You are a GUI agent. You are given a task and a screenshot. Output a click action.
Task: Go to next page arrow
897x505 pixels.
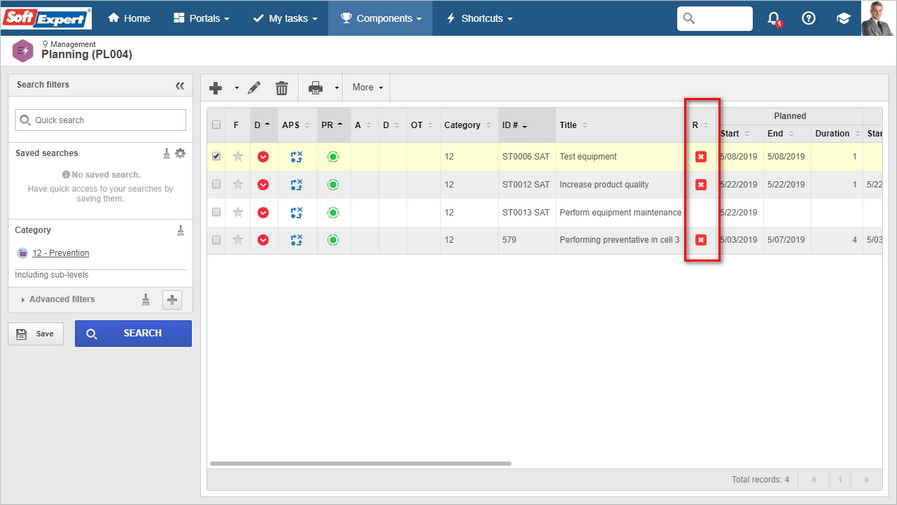click(867, 480)
